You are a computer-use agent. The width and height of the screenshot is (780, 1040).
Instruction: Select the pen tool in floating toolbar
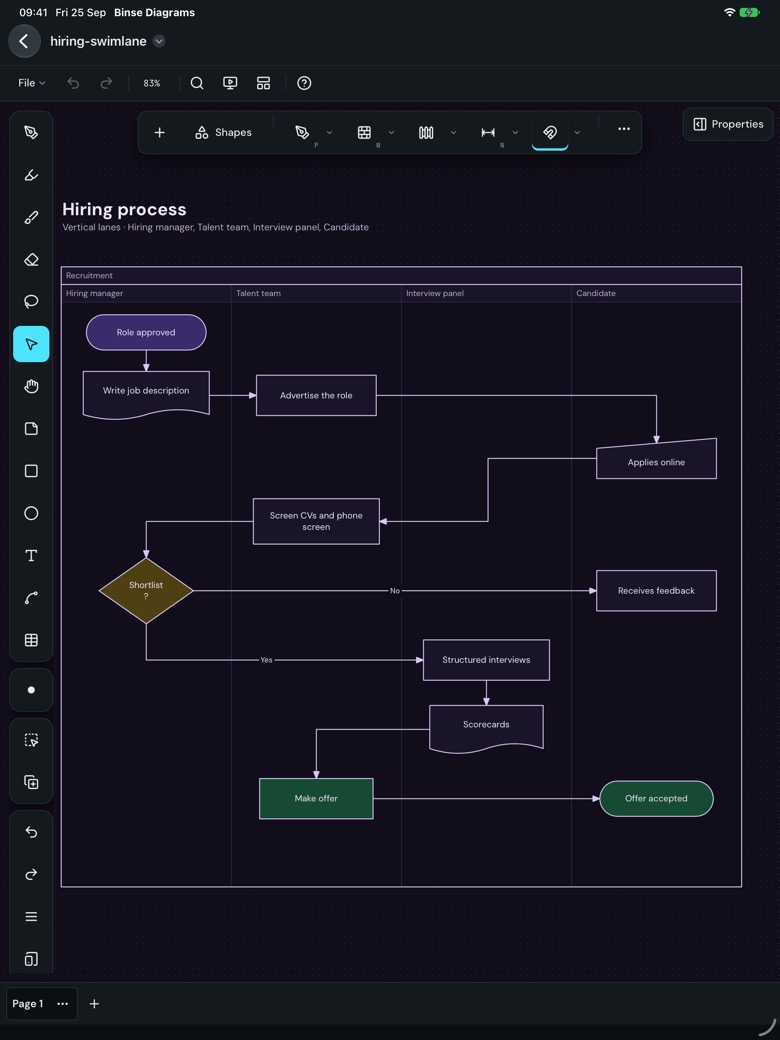[x=302, y=133]
